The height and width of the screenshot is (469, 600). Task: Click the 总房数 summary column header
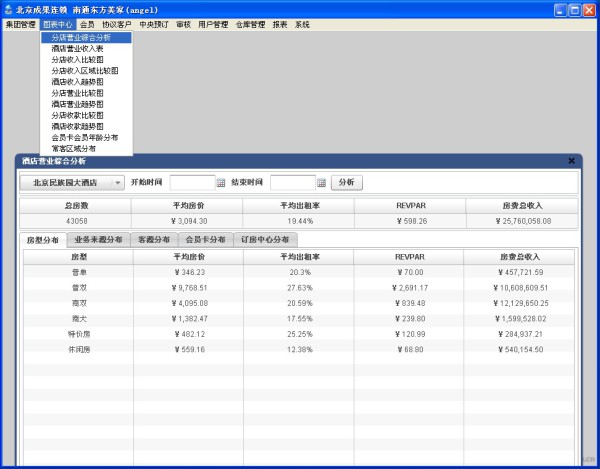click(76, 206)
